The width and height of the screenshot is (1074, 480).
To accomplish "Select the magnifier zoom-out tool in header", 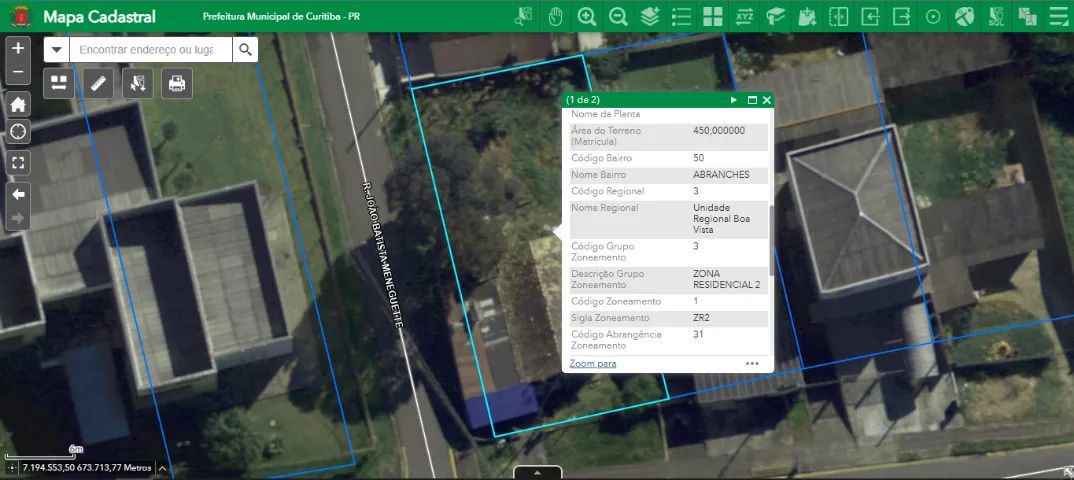I will [x=618, y=16].
